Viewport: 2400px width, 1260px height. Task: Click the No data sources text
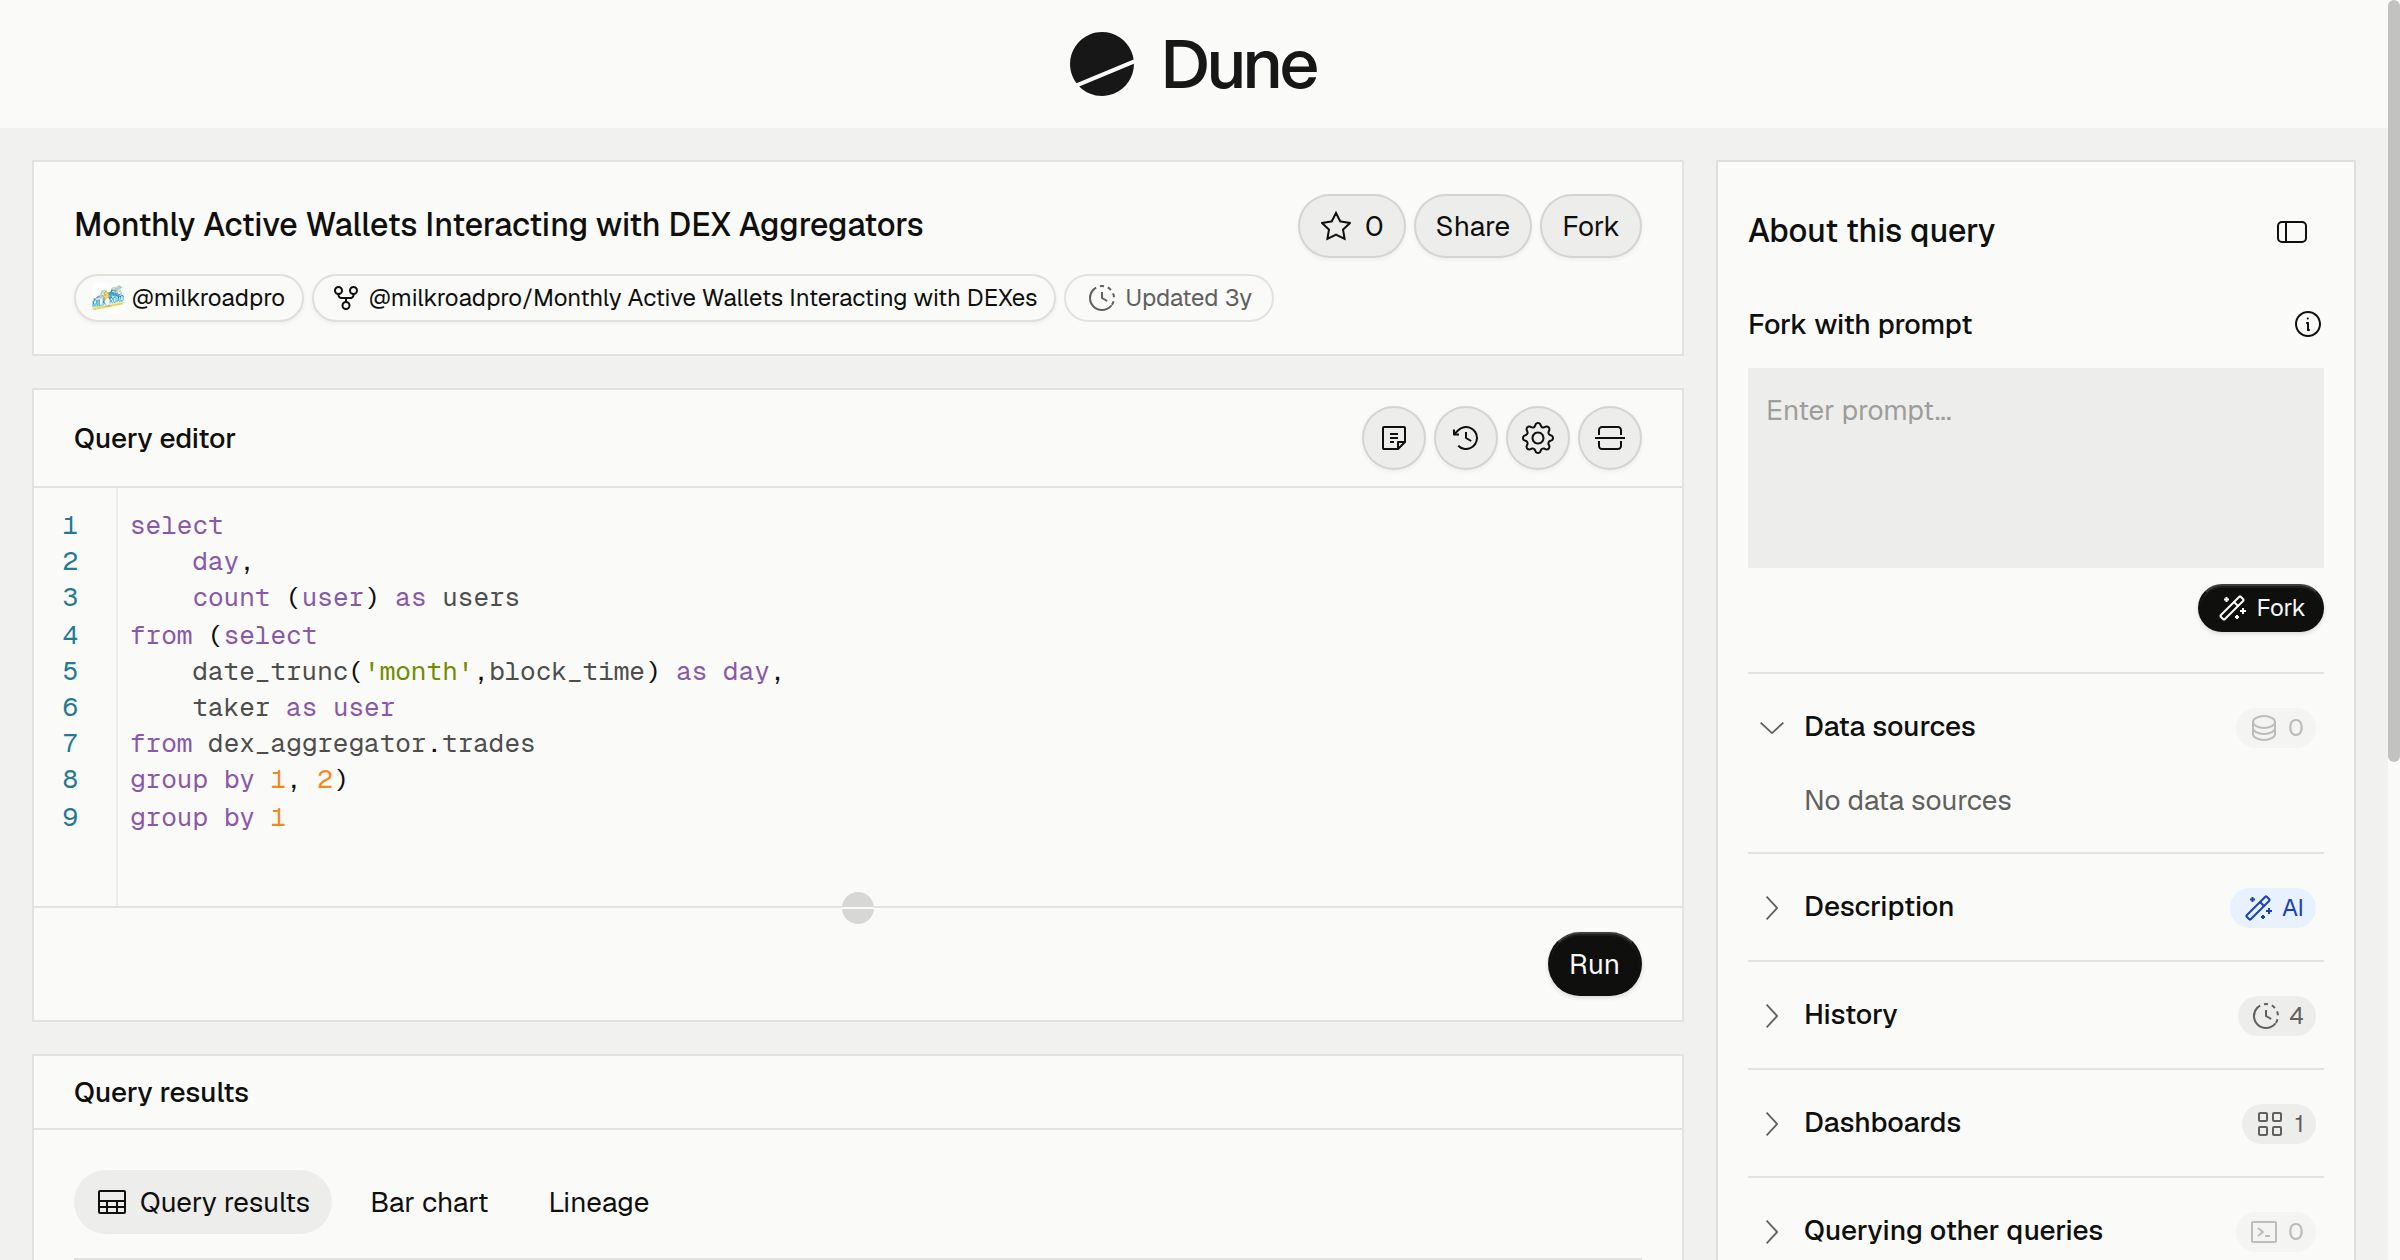point(1907,800)
